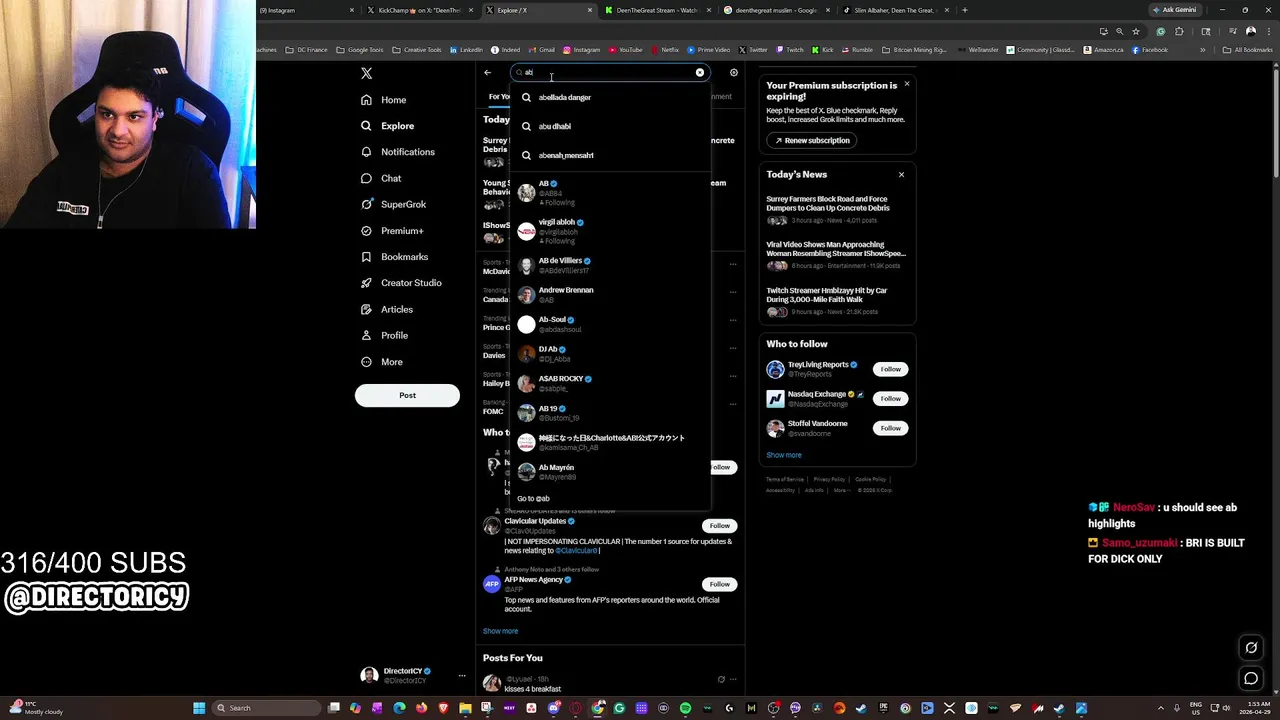
Task: Open DJ Ab profile result
Action: tap(610, 354)
